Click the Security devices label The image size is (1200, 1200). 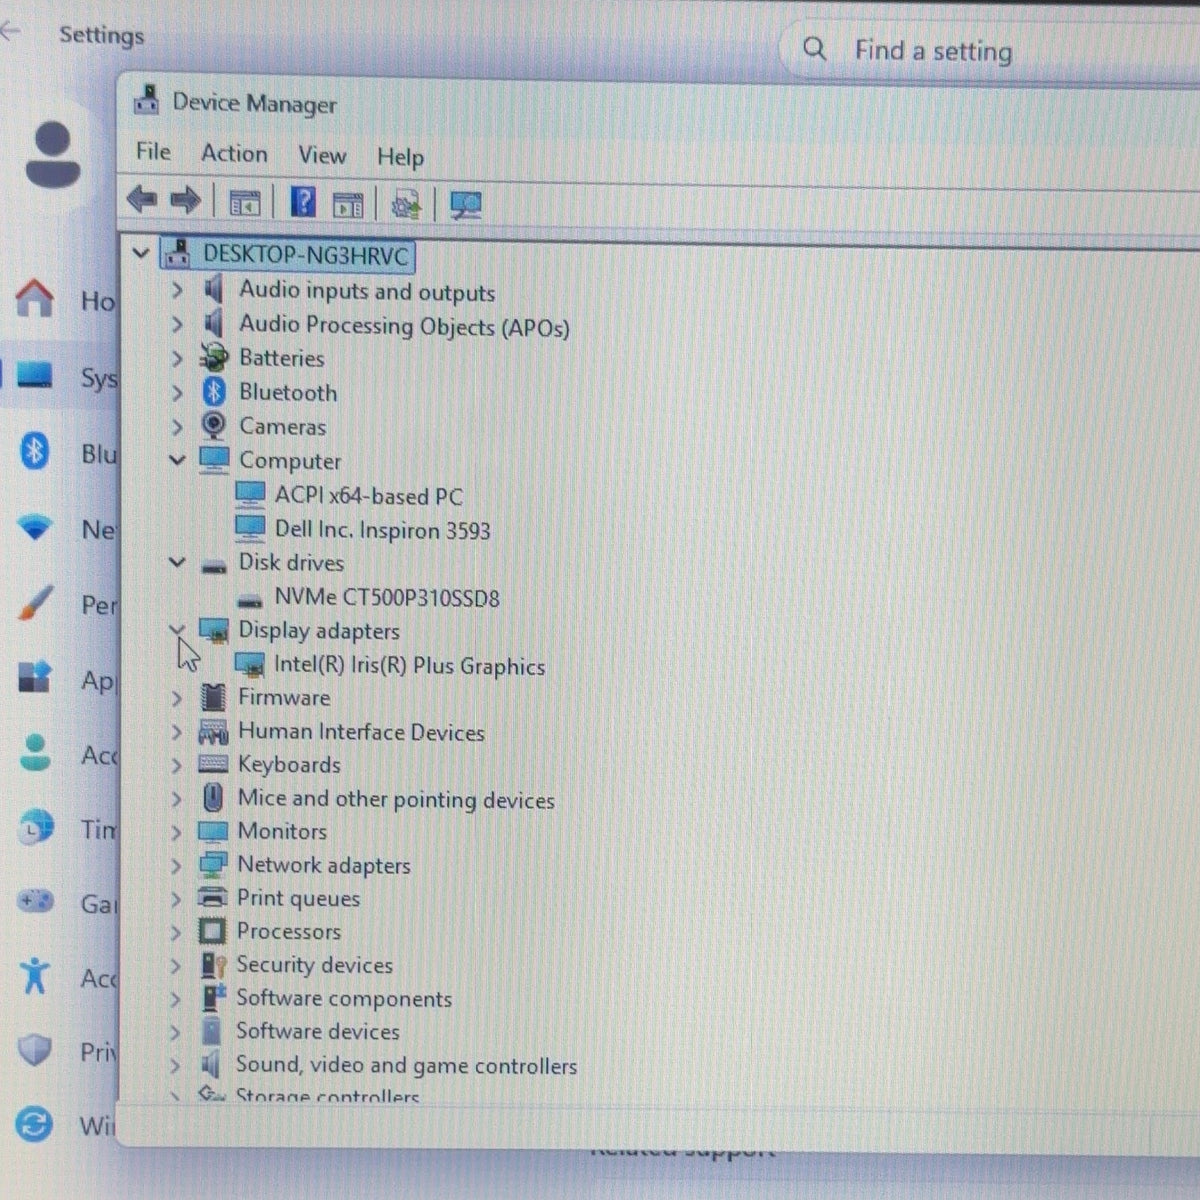coord(314,965)
